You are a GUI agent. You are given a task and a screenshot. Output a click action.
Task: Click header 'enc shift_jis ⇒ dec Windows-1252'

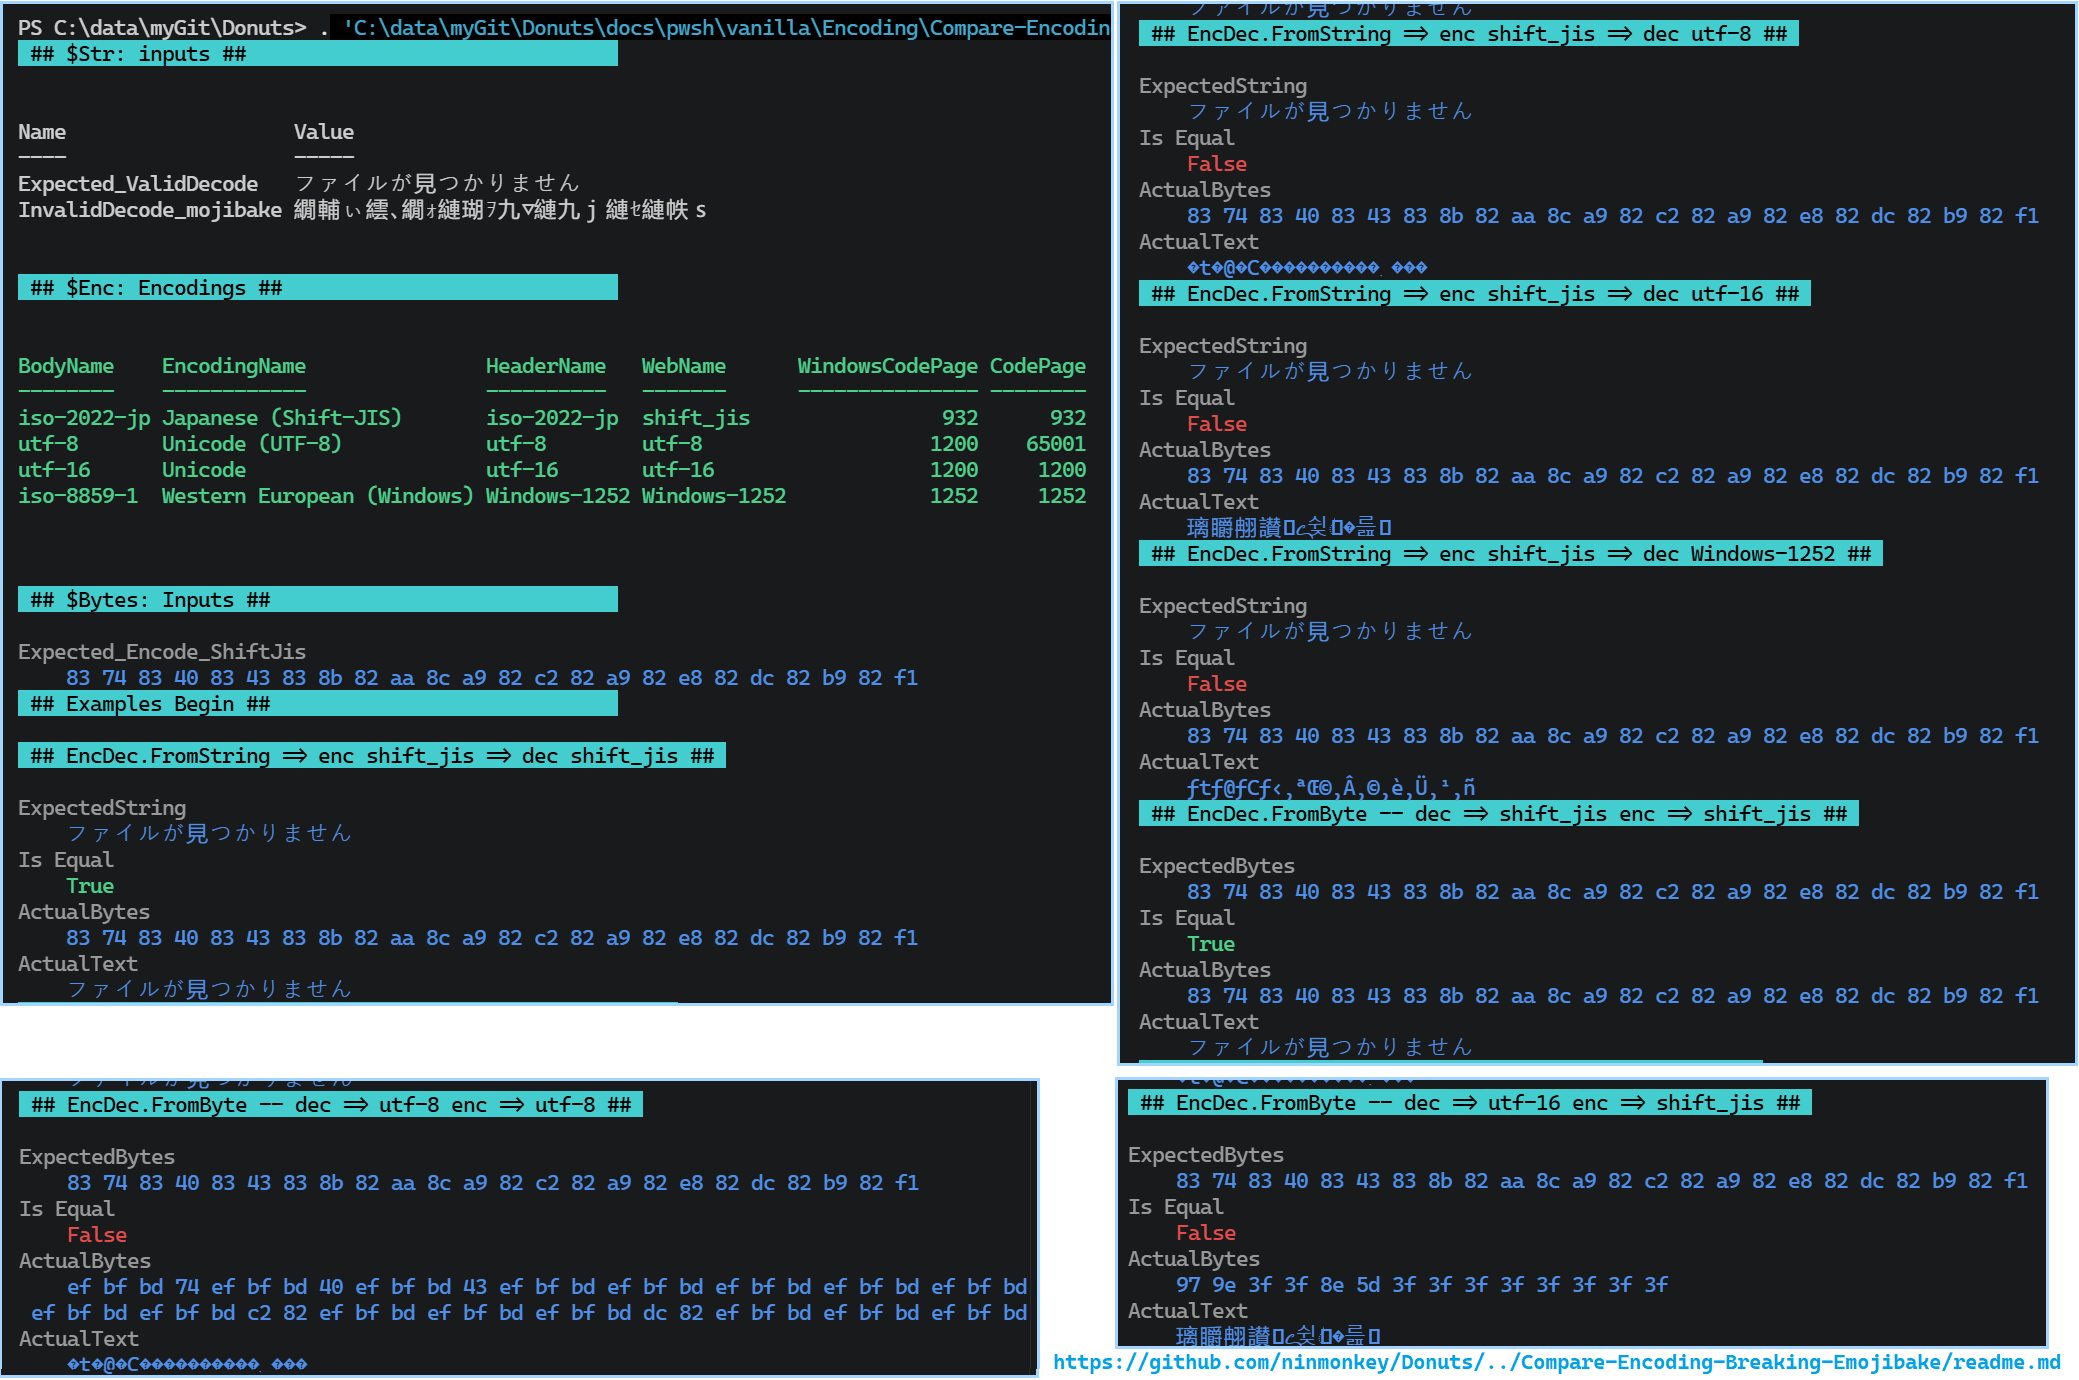click(1511, 554)
